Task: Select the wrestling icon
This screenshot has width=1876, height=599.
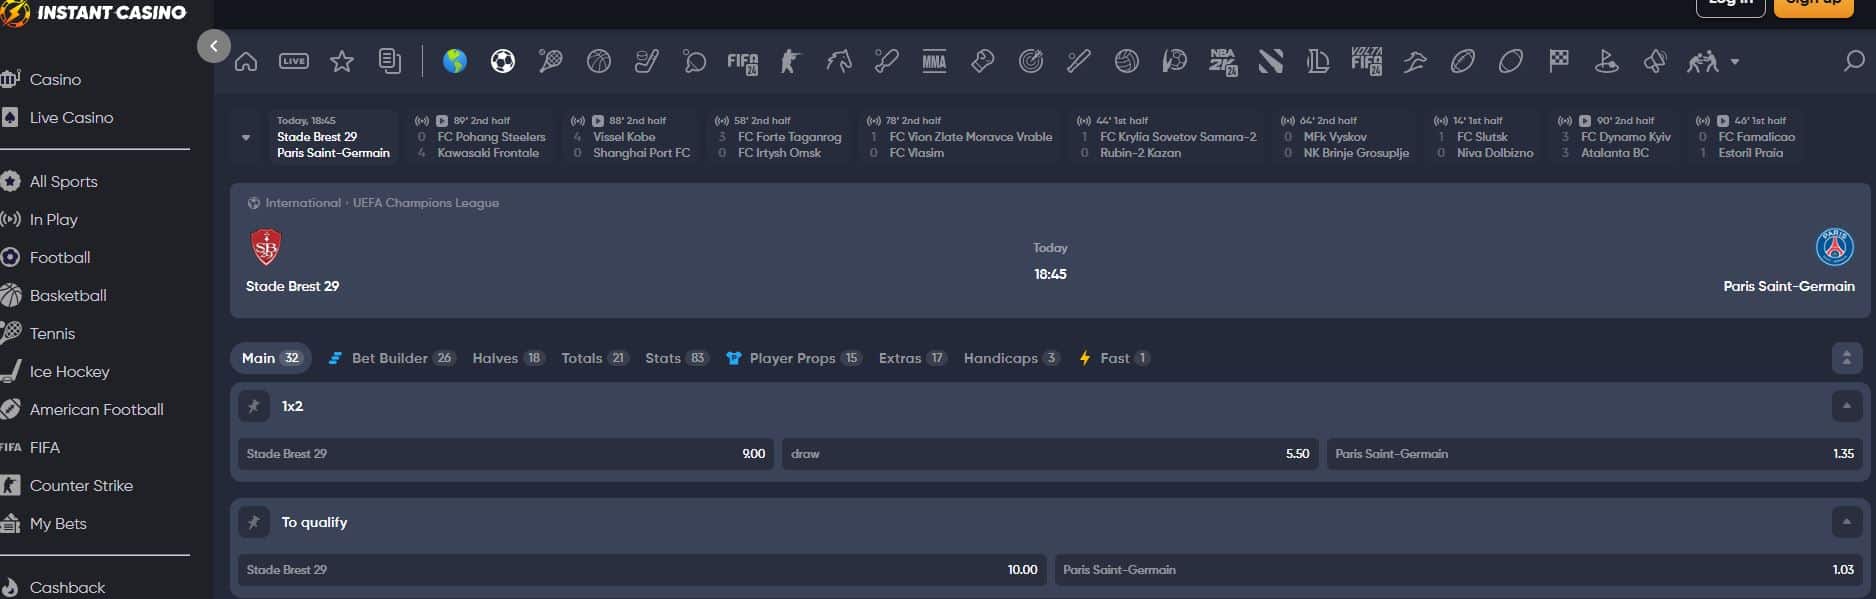Action: coord(1702,62)
